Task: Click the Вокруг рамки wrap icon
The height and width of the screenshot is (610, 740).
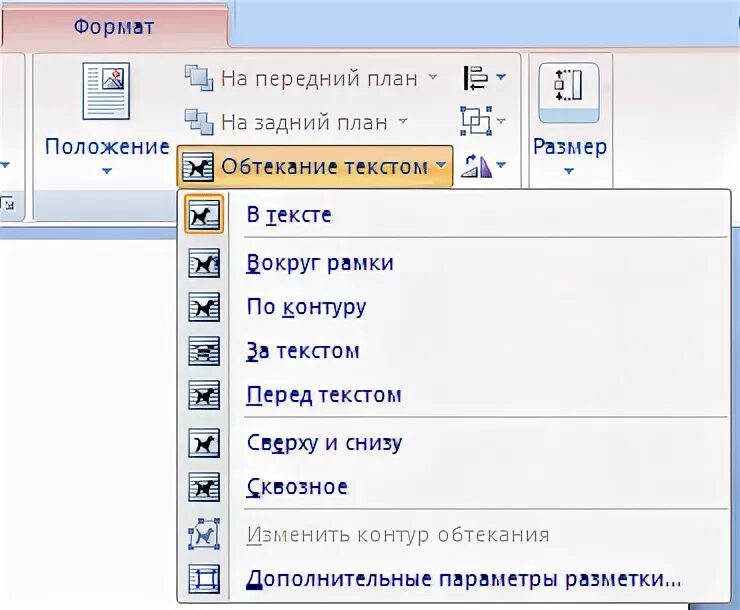Action: click(x=204, y=263)
